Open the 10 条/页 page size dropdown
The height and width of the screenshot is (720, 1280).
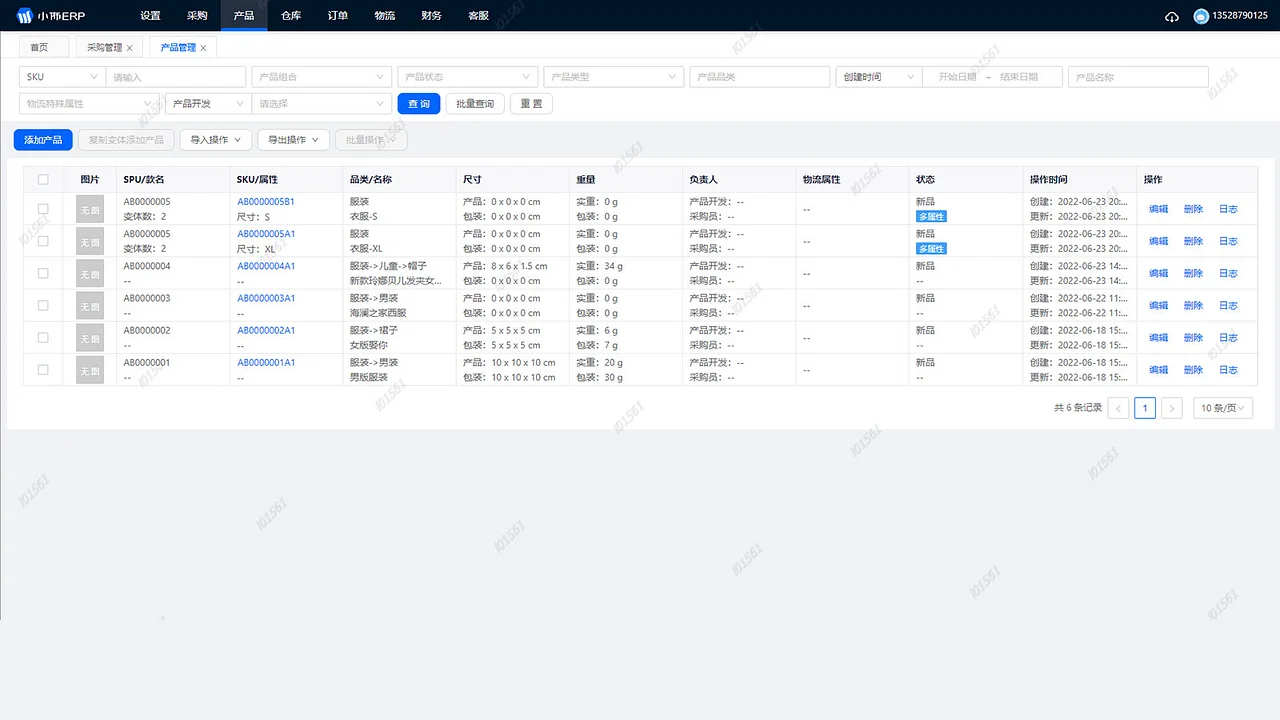click(x=1221, y=408)
